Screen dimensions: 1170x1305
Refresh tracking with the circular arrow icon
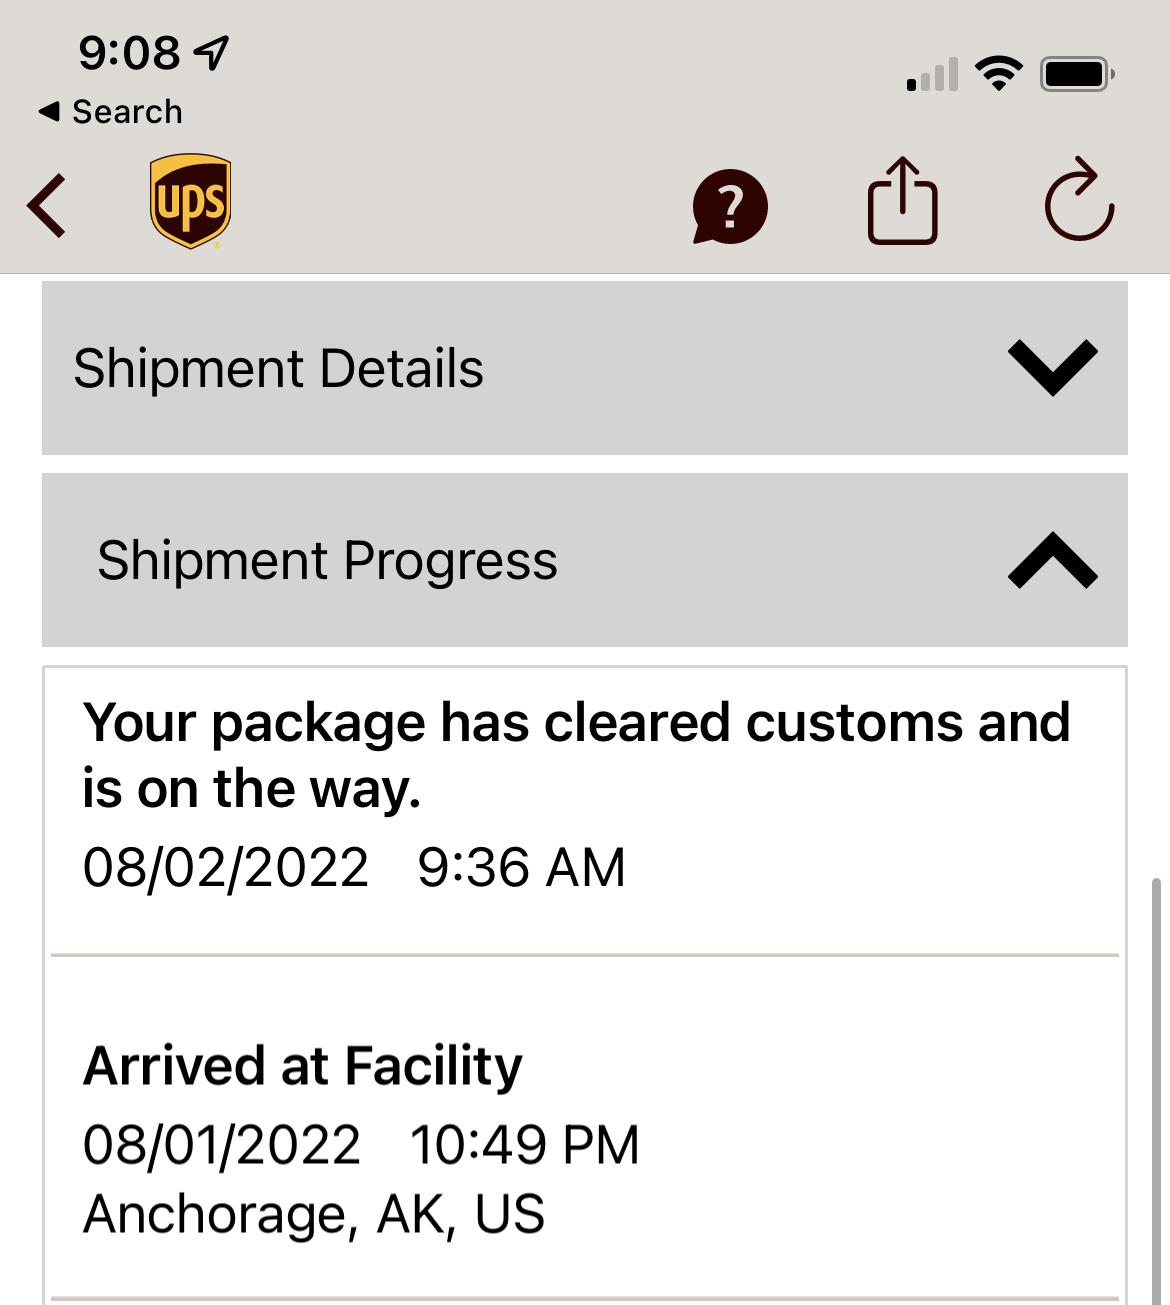click(x=1079, y=199)
